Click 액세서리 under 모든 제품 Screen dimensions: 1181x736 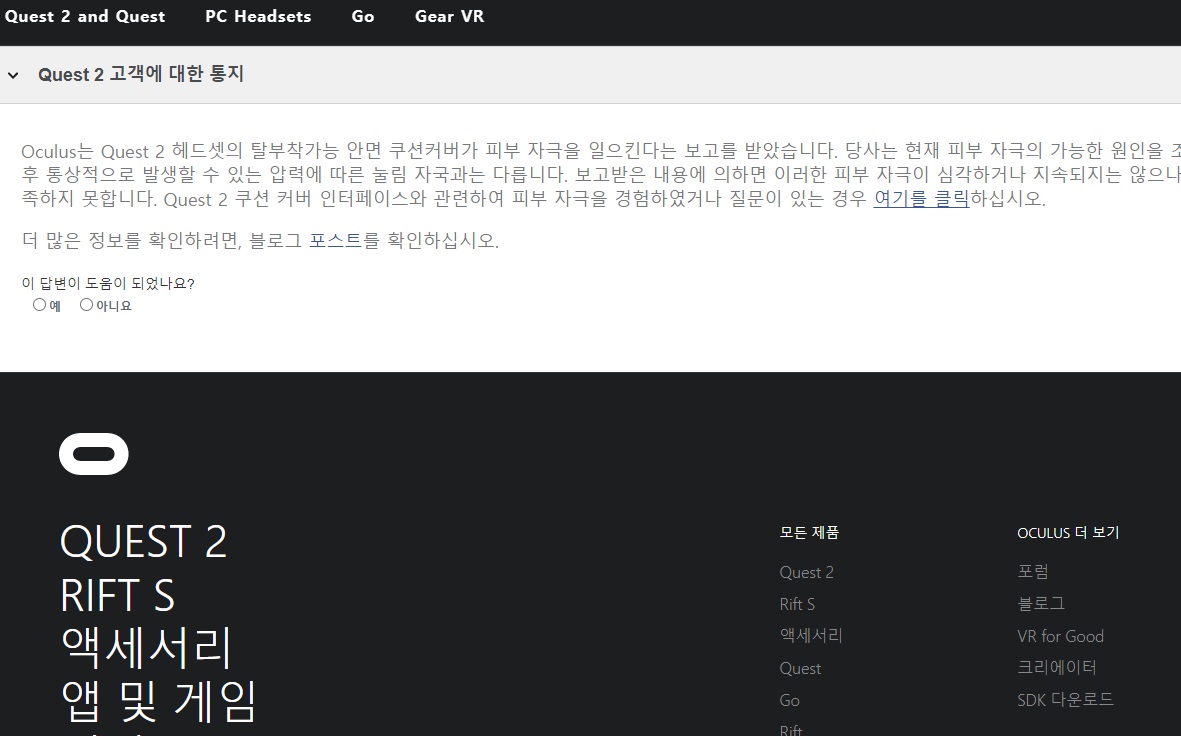pos(811,636)
